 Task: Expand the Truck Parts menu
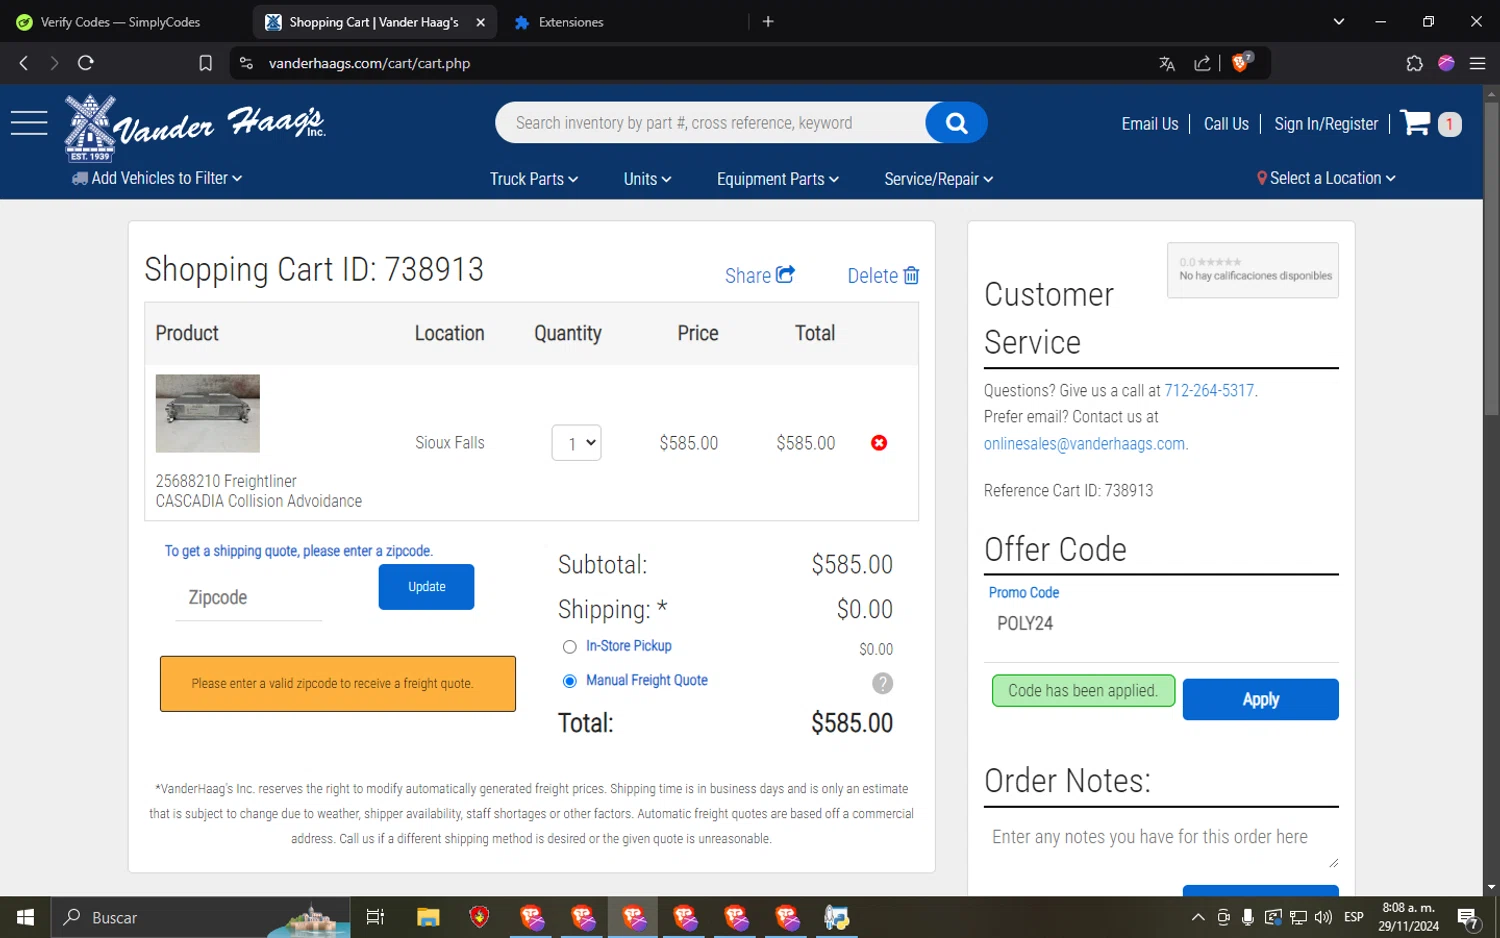[x=534, y=179]
